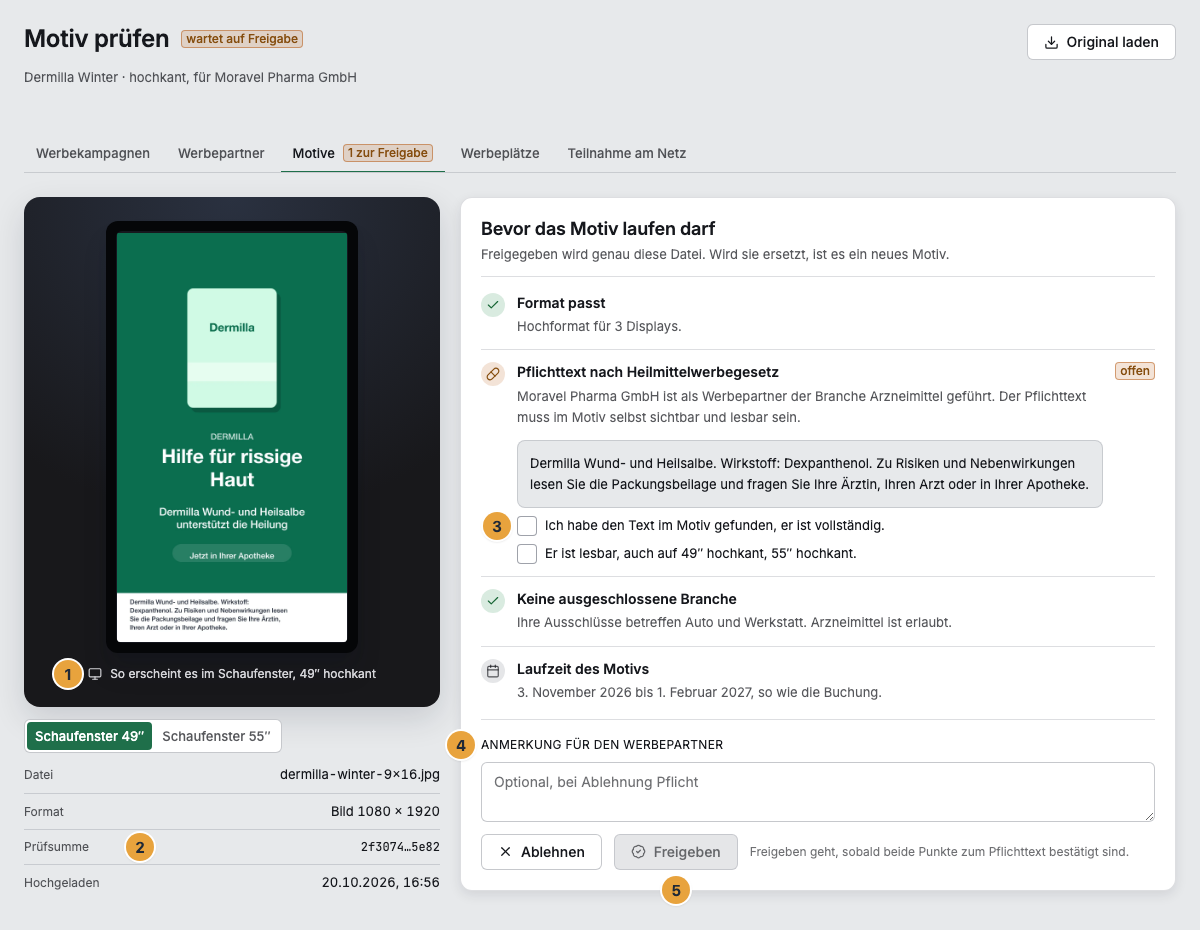Image resolution: width=1200 pixels, height=930 pixels.
Task: Click the grey Pflichttext quote box
Action: click(x=810, y=474)
